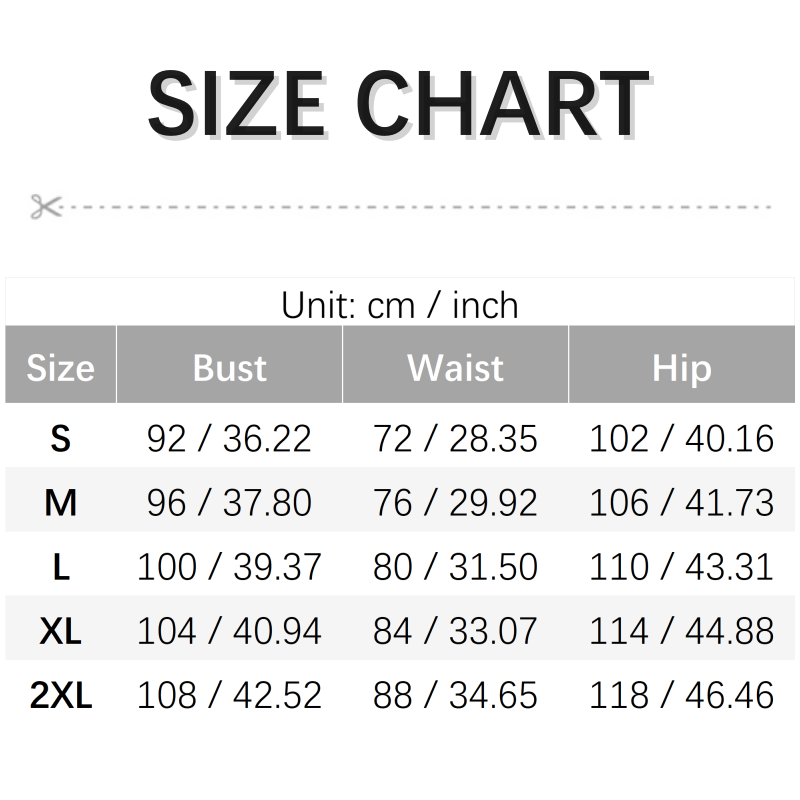Click the L size row label
800x800 pixels.
(60, 567)
